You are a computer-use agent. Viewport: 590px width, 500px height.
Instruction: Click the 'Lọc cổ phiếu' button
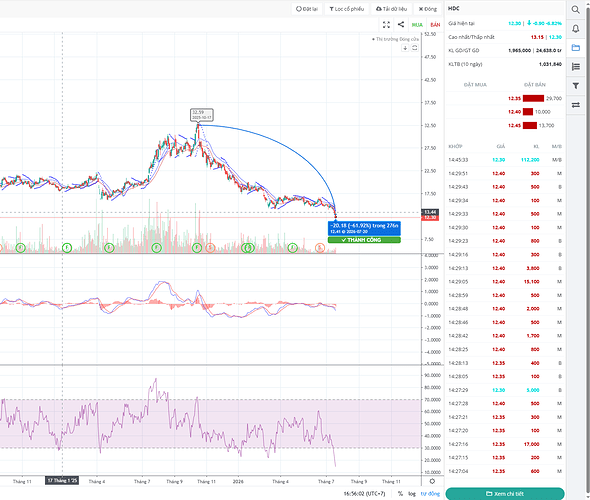pyautogui.click(x=347, y=9)
